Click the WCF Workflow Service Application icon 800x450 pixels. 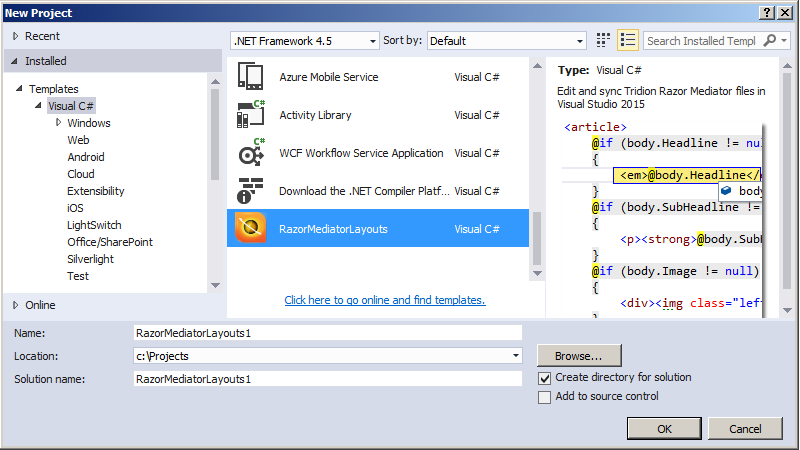[x=251, y=153]
